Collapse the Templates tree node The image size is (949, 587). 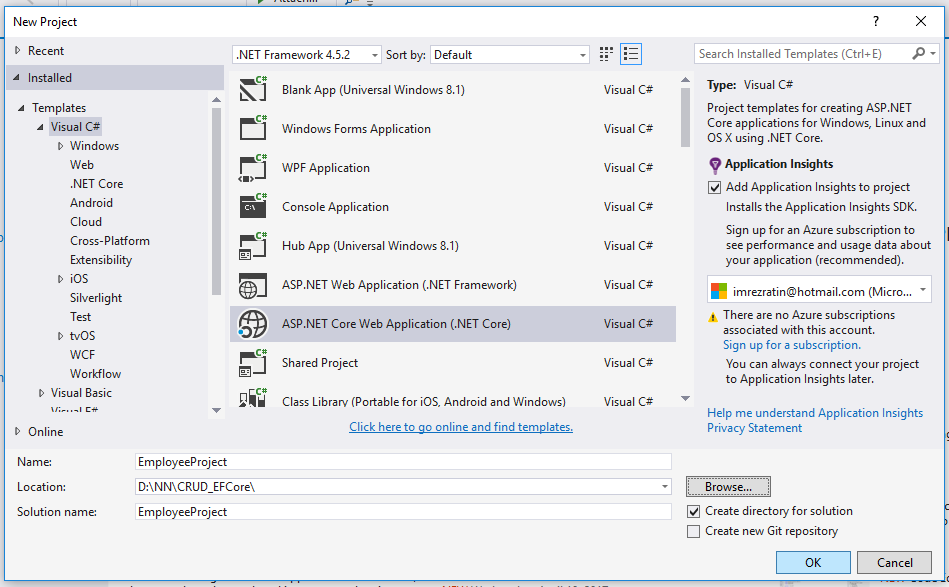point(21,108)
